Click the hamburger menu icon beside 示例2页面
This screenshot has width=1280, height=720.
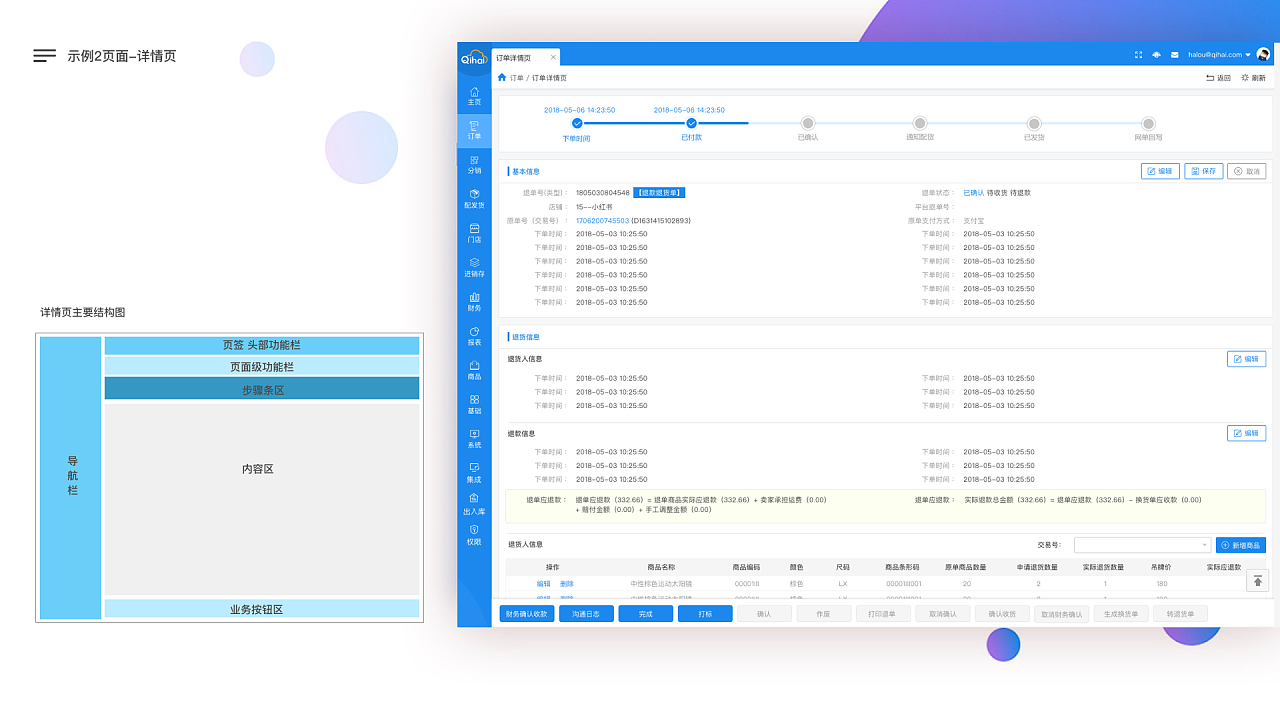pyautogui.click(x=44, y=56)
